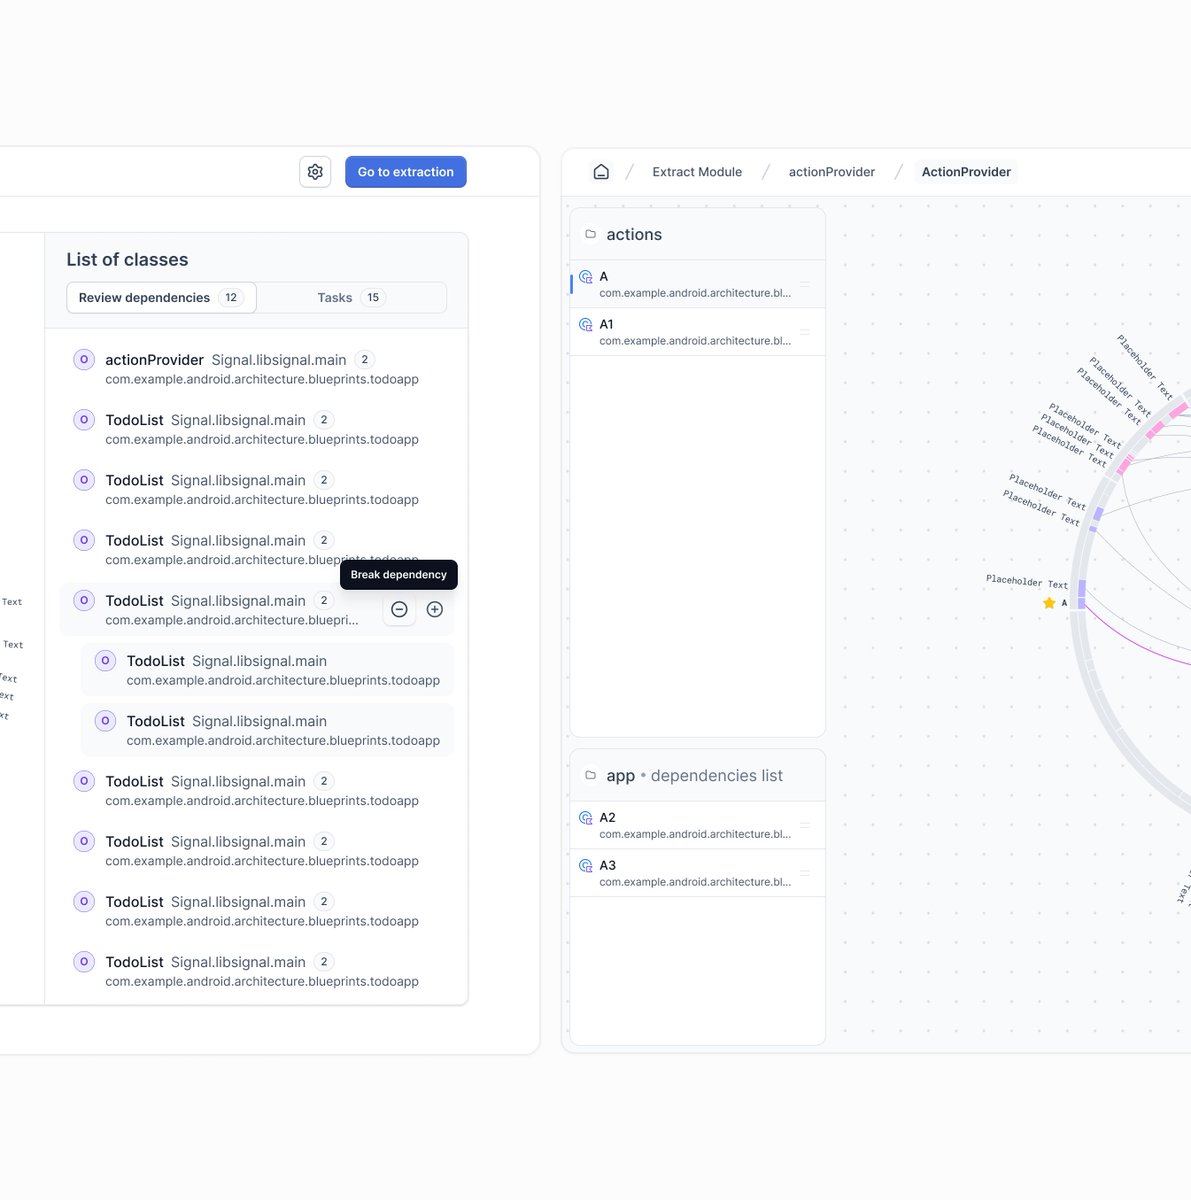Click the folder icon beside the app dependencies list

pyautogui.click(x=591, y=773)
